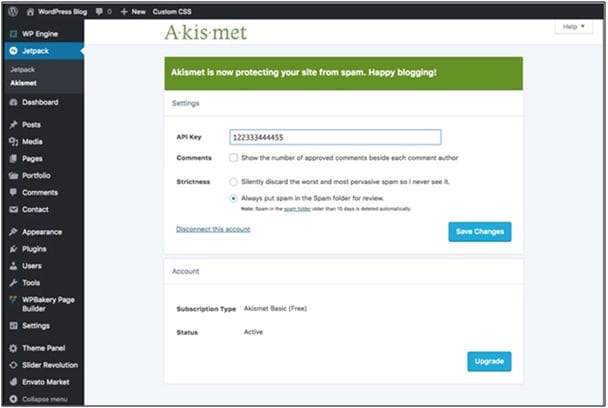This screenshot has height=408, width=608.
Task: Click the Settings section header
Action: (185, 103)
